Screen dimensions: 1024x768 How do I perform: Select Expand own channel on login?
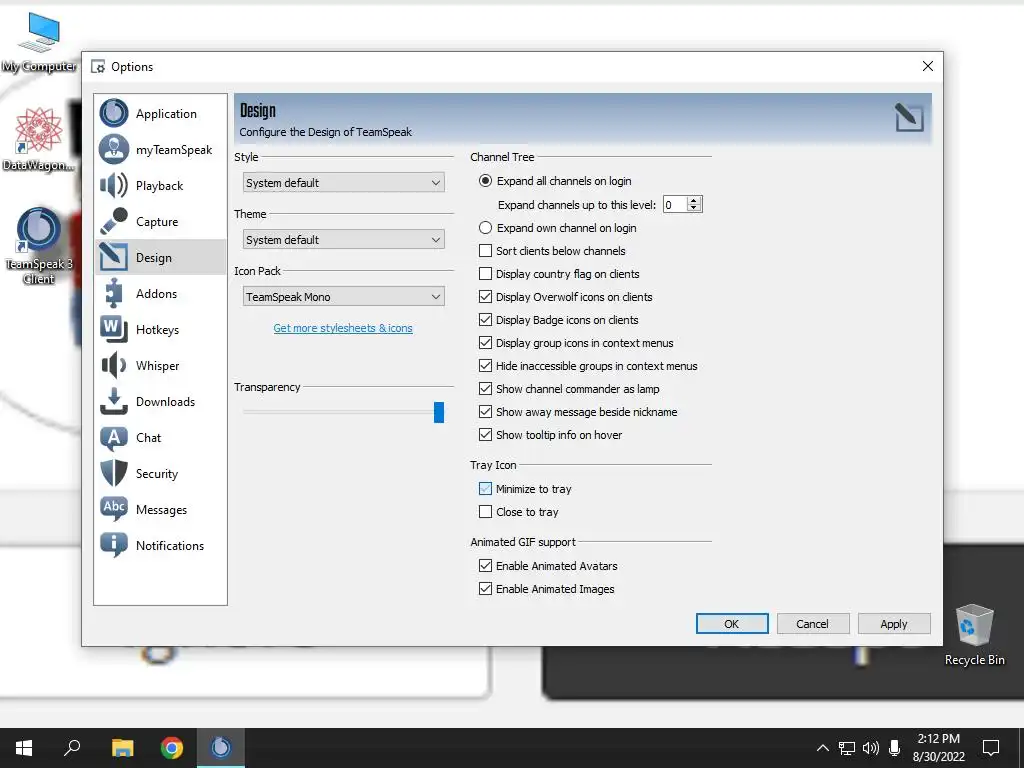point(558,228)
